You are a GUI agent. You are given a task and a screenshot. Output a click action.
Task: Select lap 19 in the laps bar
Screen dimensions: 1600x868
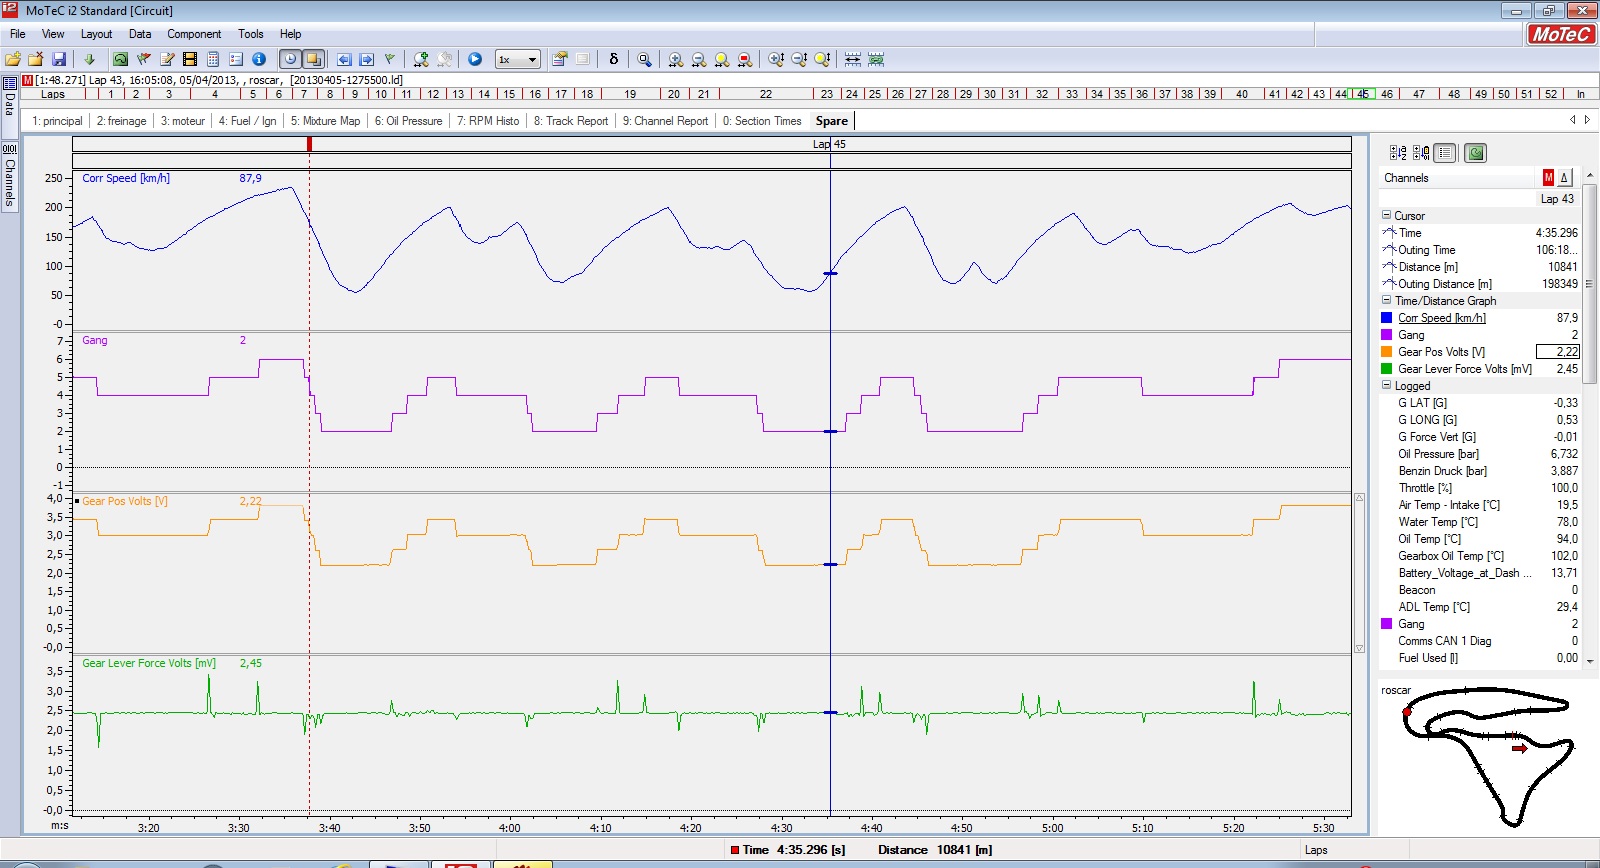[x=630, y=94]
